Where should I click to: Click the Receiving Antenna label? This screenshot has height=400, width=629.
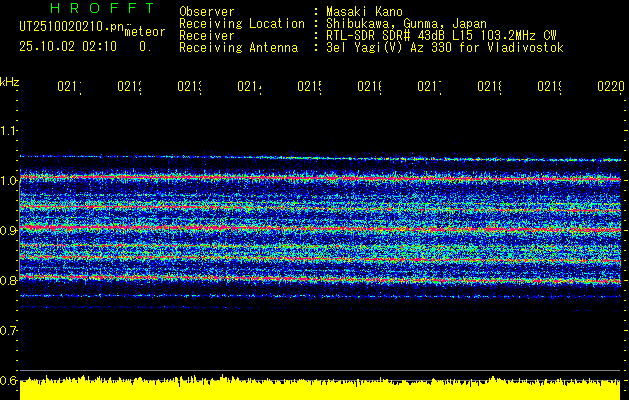pyautogui.click(x=238, y=48)
